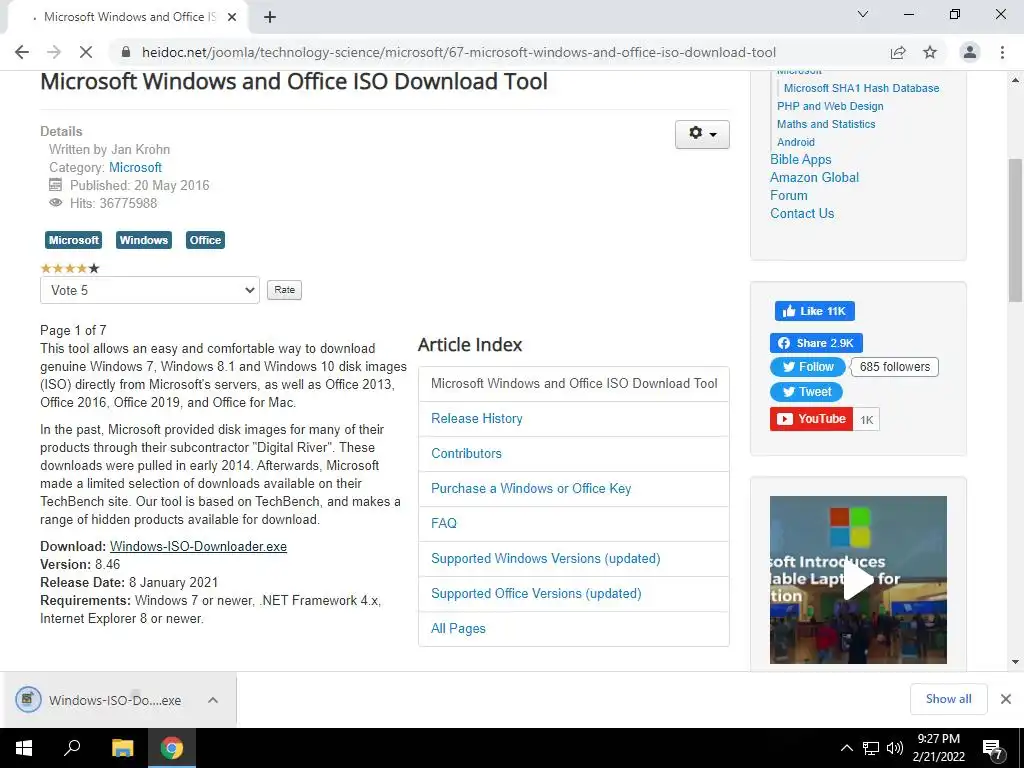Bookmark this page with the star icon

[930, 52]
